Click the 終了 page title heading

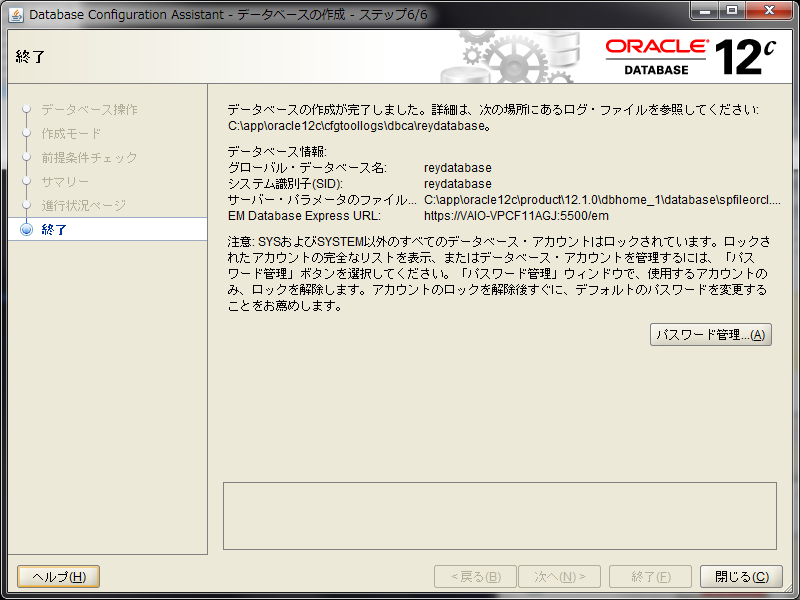[x=31, y=57]
